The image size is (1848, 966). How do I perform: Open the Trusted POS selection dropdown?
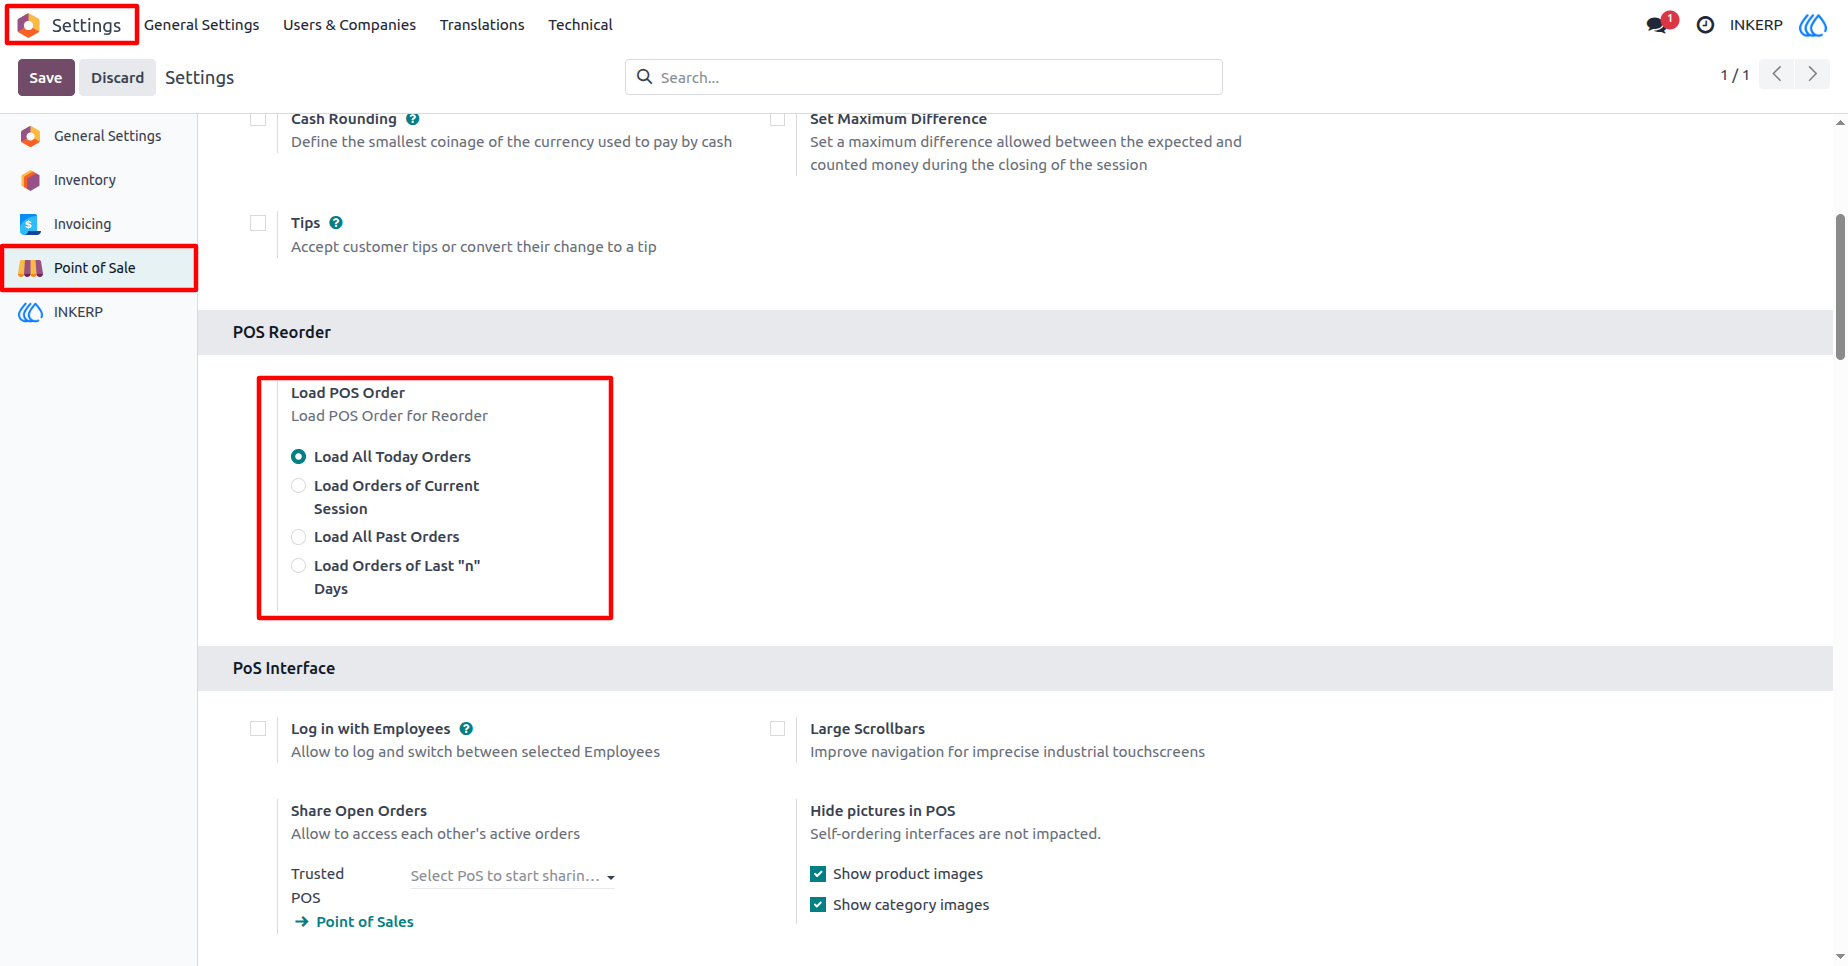pos(512,876)
